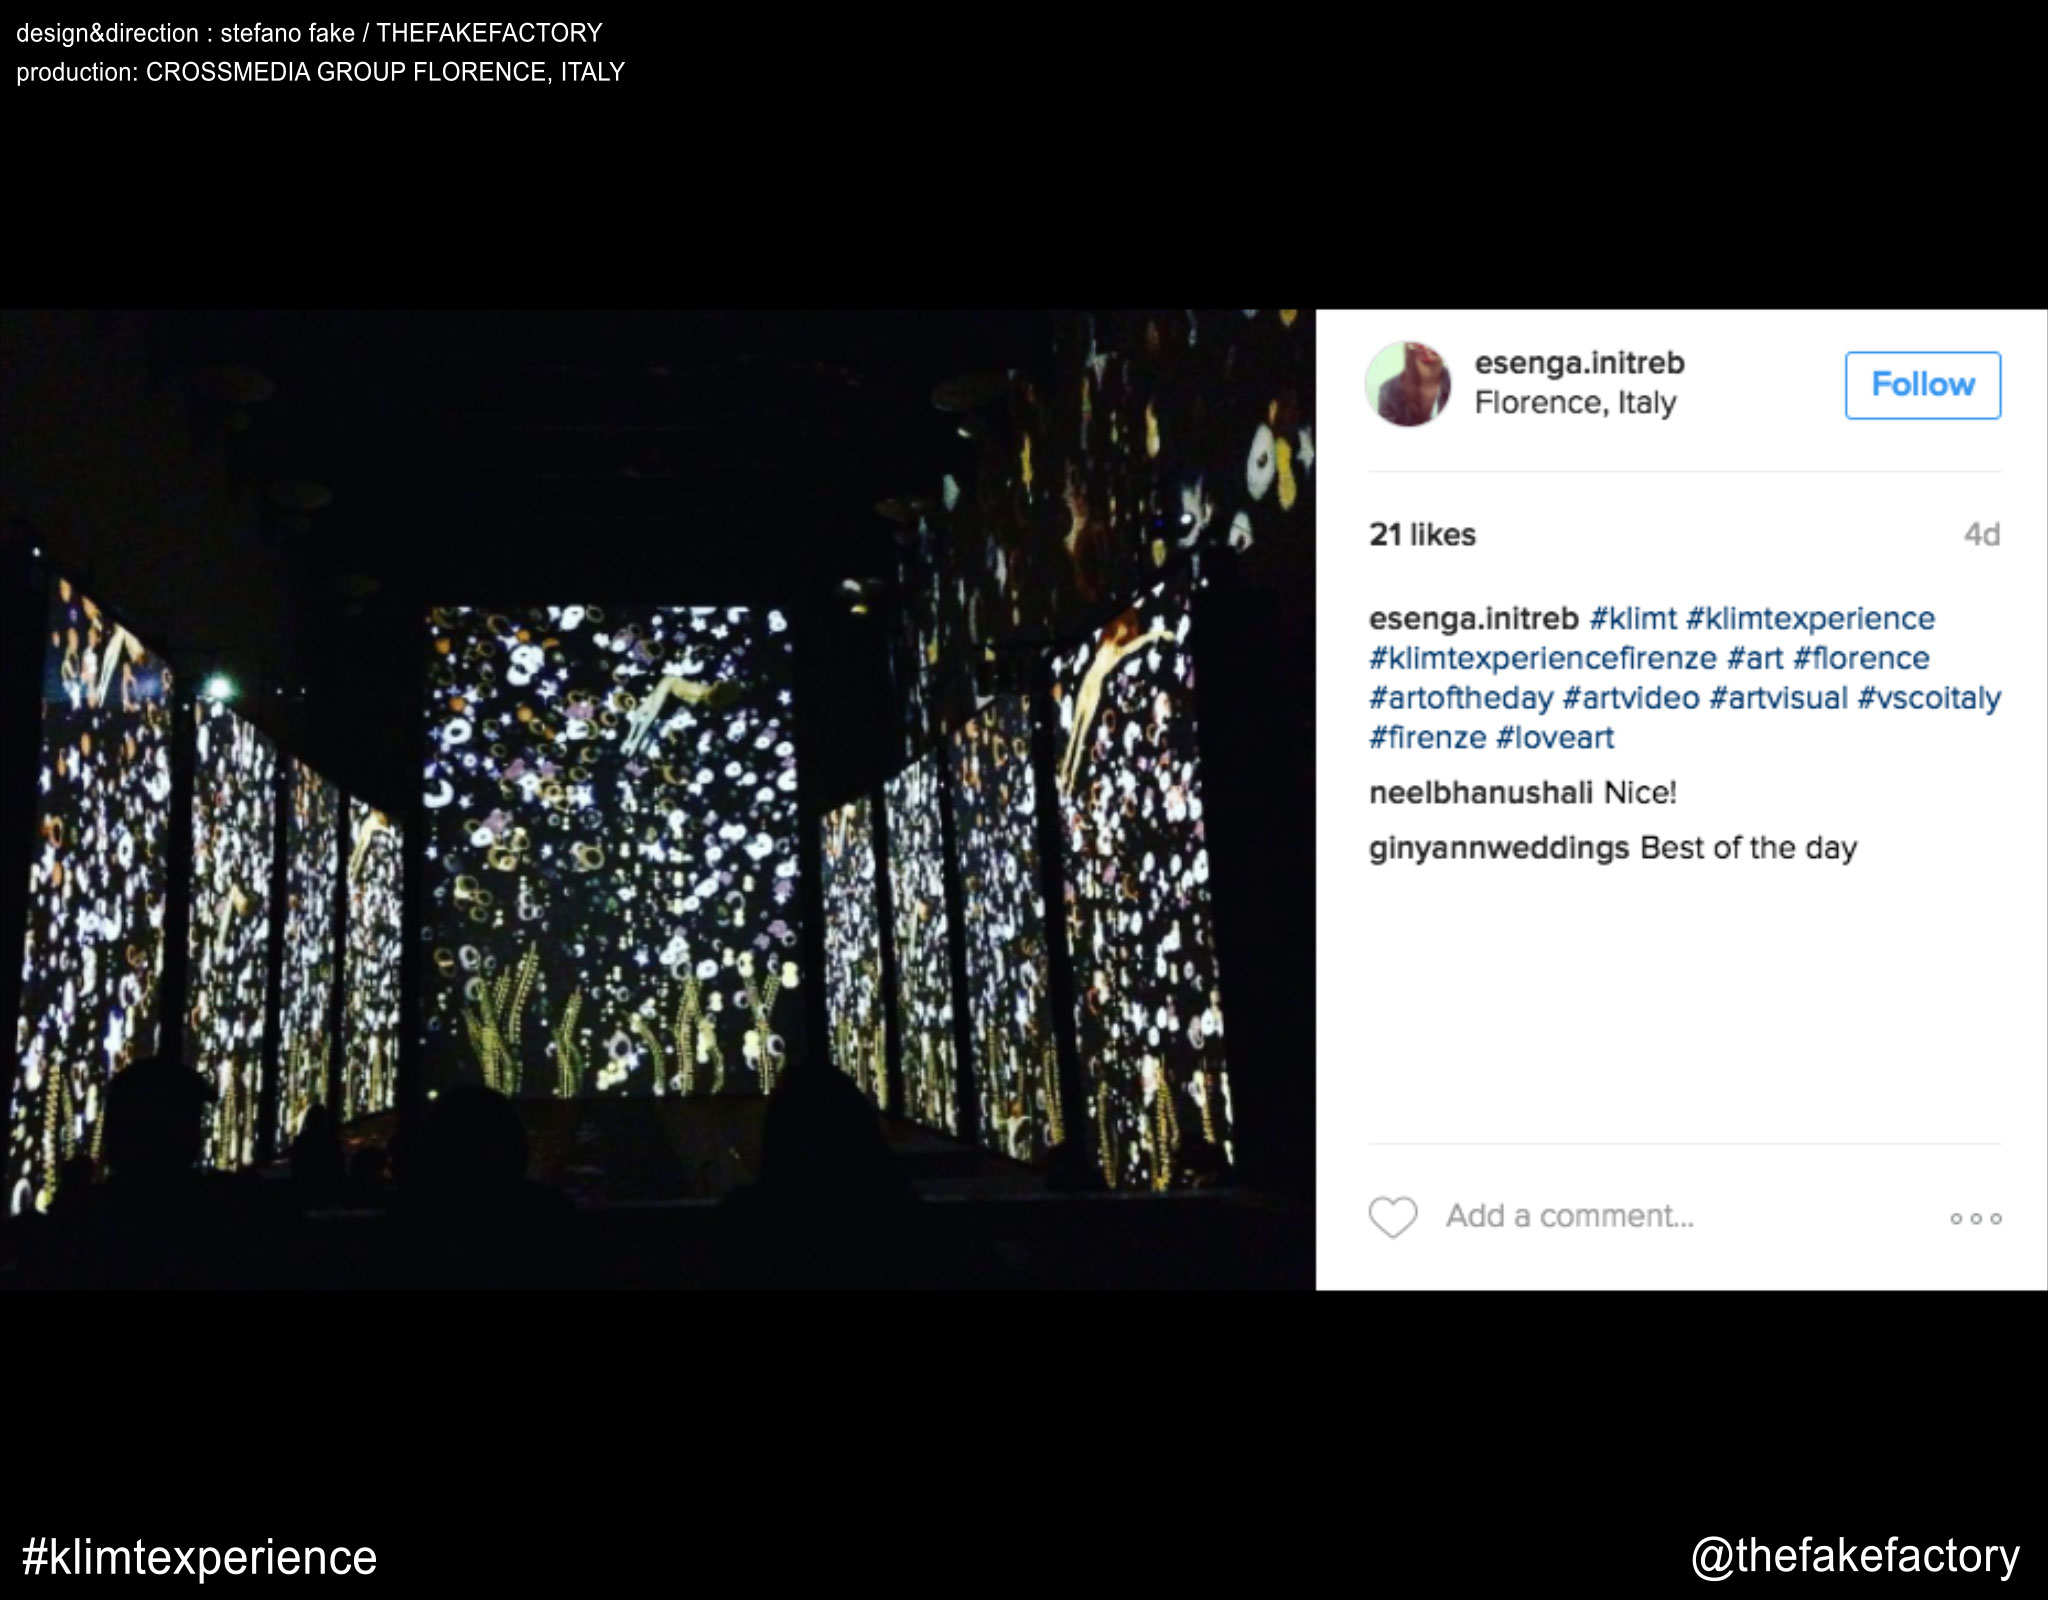Click the esenga.initreb profile avatar
The image size is (2048, 1600).
pyautogui.click(x=1408, y=384)
